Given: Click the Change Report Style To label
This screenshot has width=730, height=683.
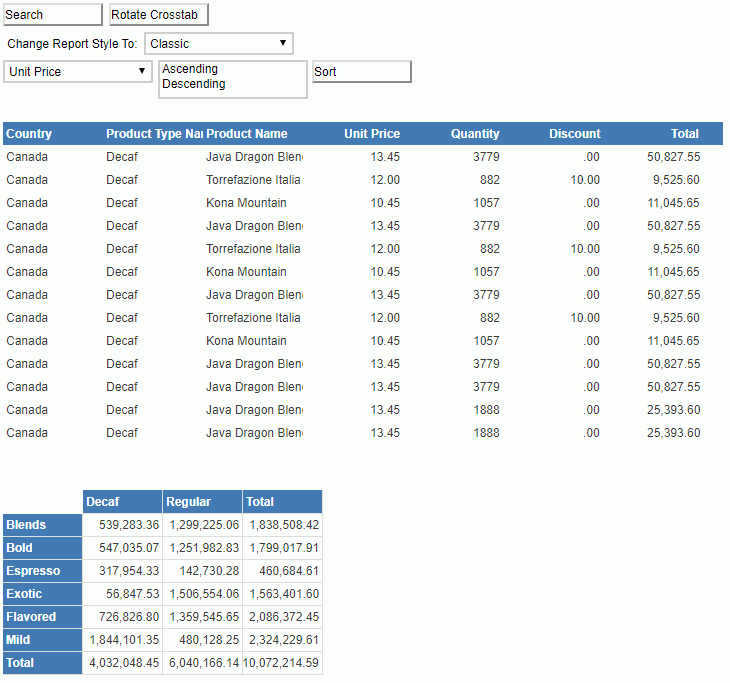Looking at the screenshot, I should coord(72,44).
